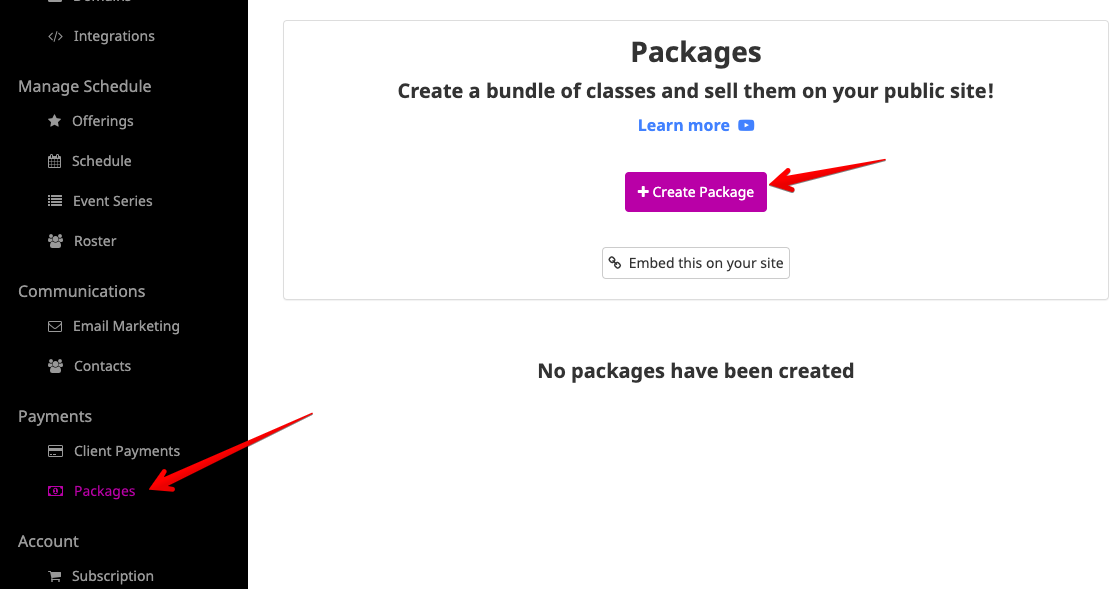Click the chain link icon on Embed button
The height and width of the screenshot is (589, 1117).
[x=615, y=263]
